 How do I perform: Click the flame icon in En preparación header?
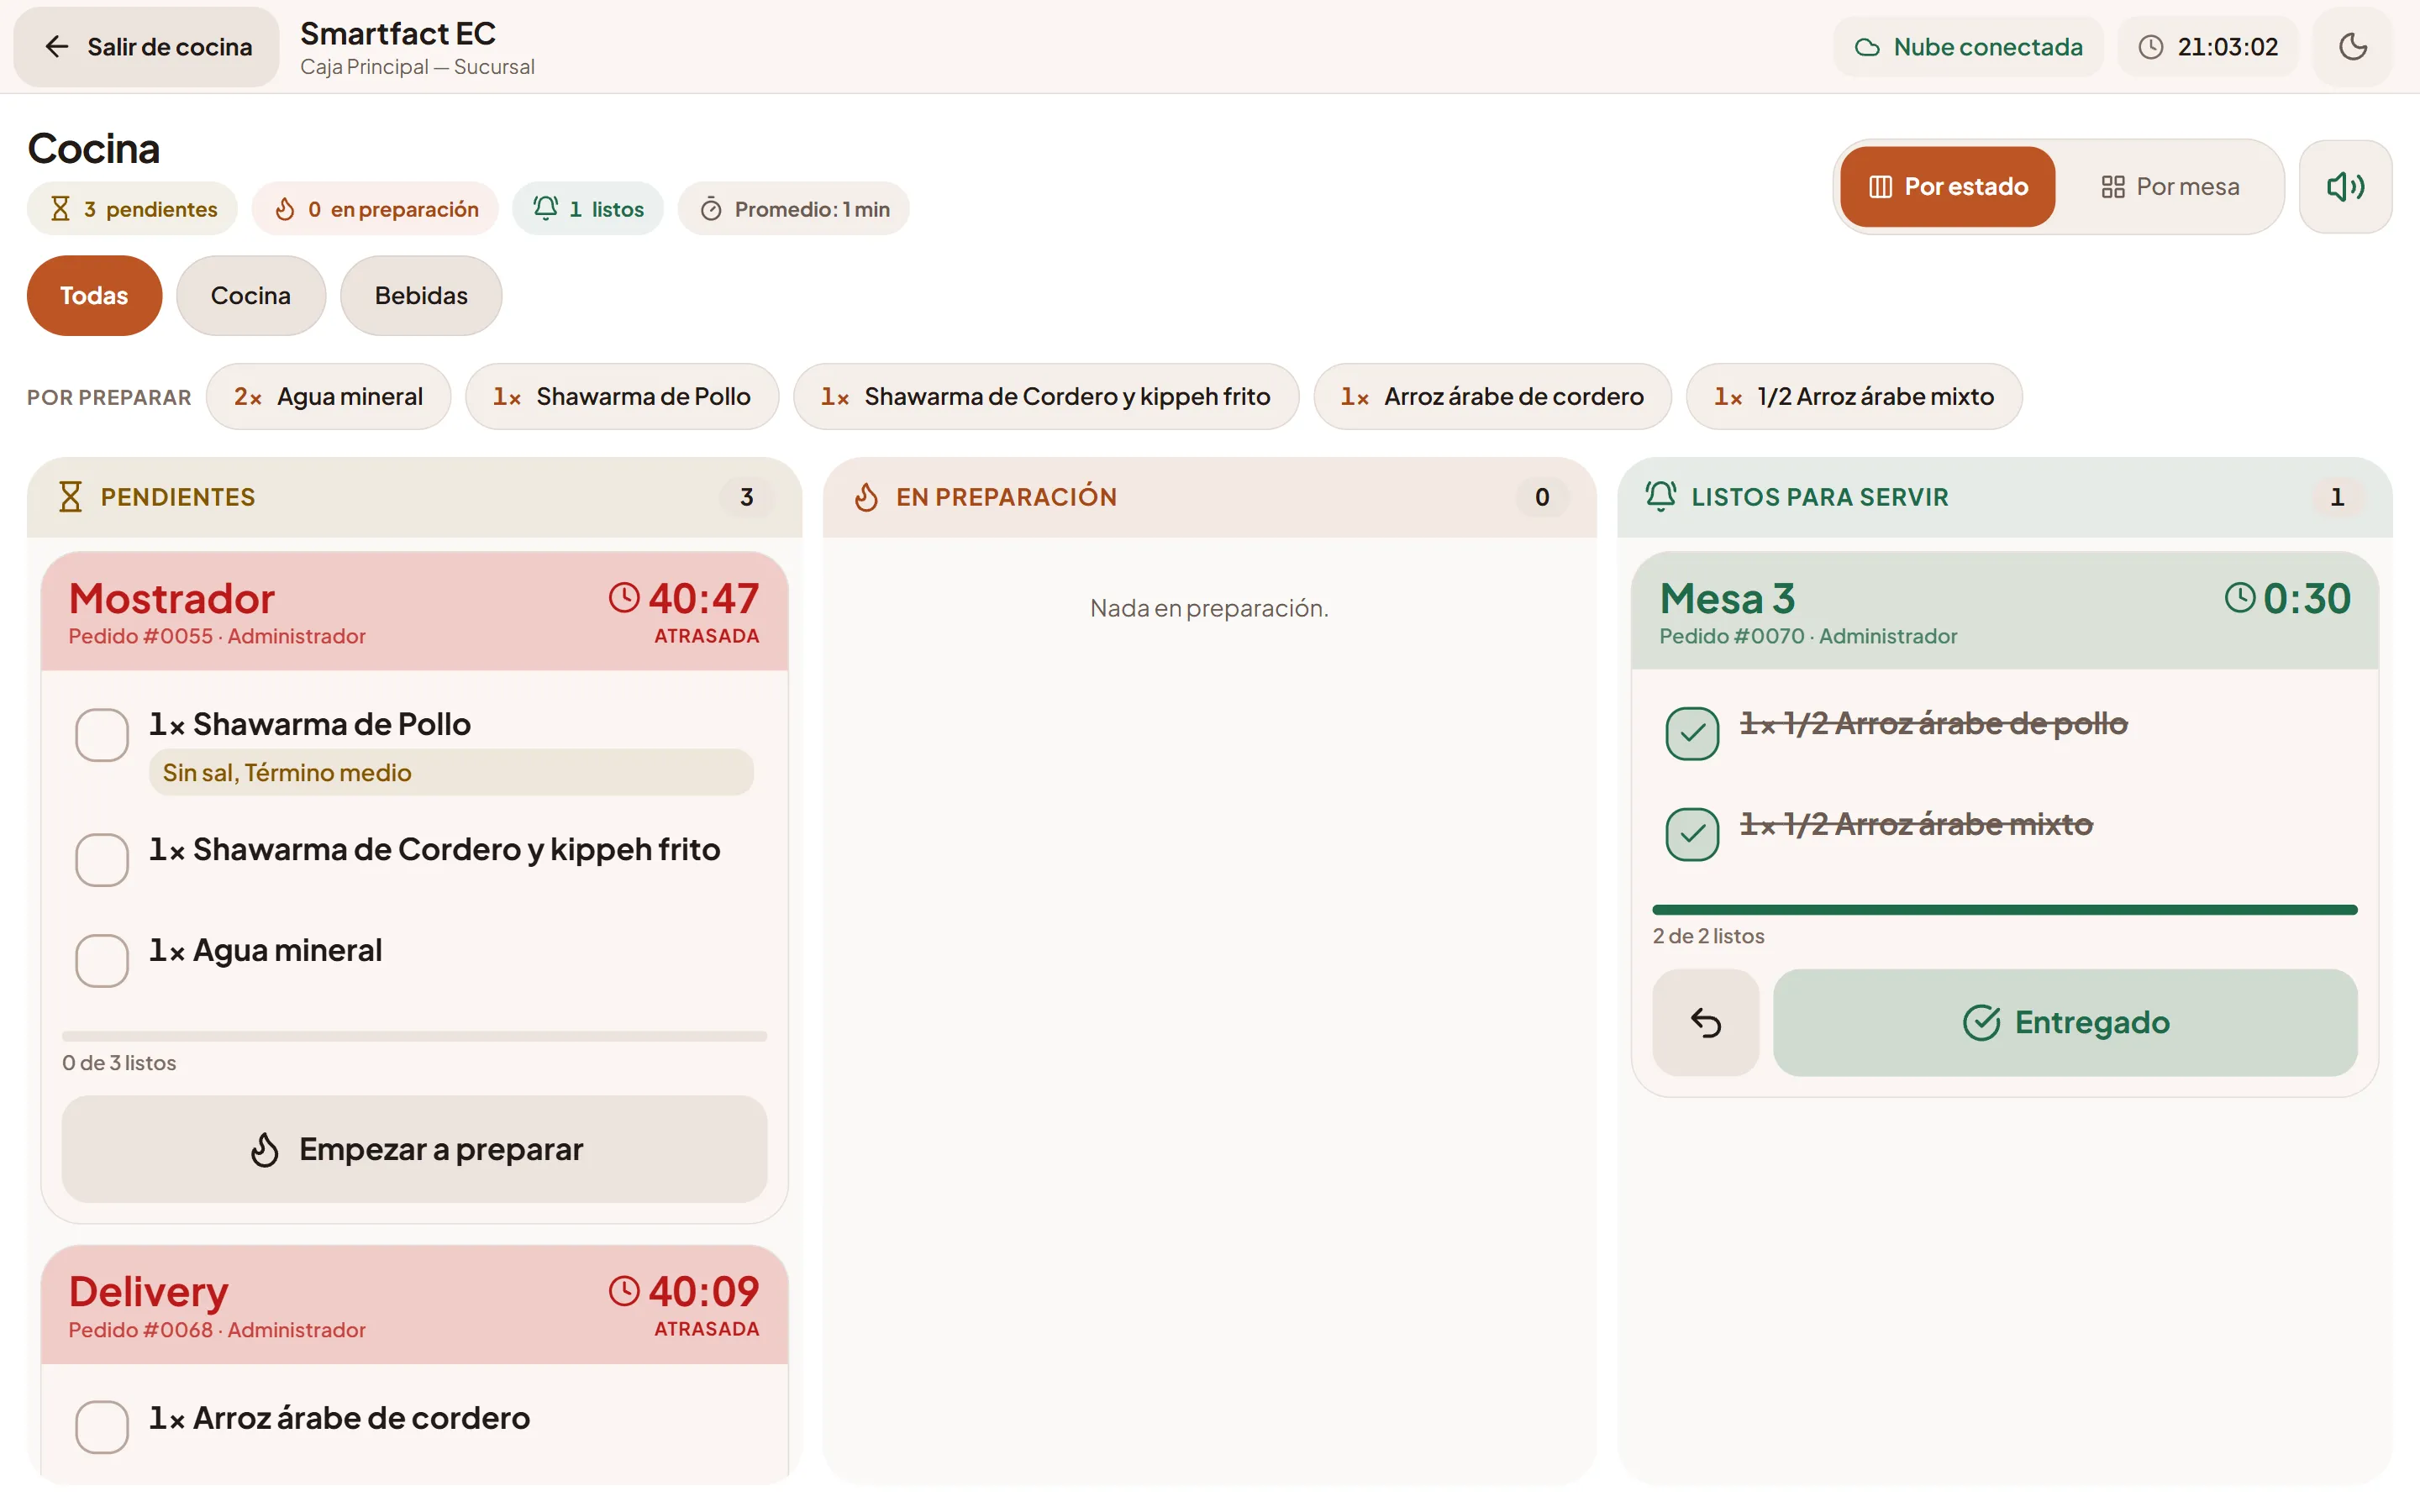(866, 497)
